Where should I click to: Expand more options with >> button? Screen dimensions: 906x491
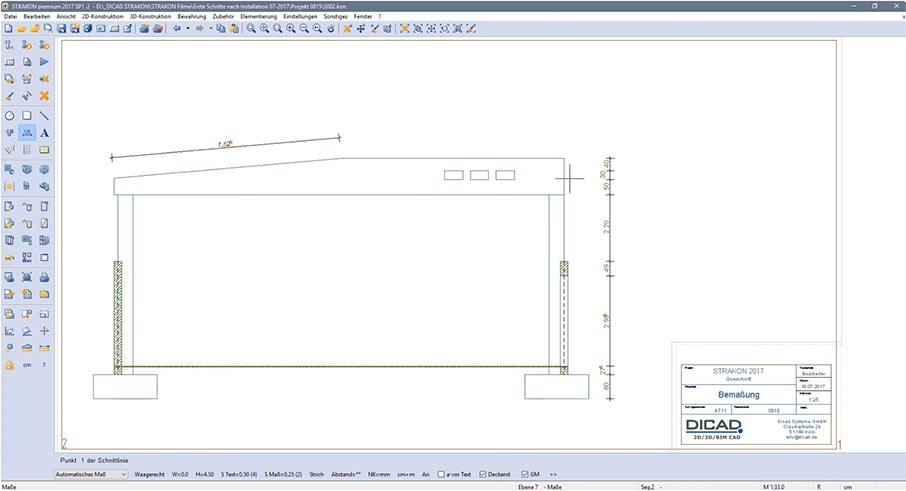point(554,473)
